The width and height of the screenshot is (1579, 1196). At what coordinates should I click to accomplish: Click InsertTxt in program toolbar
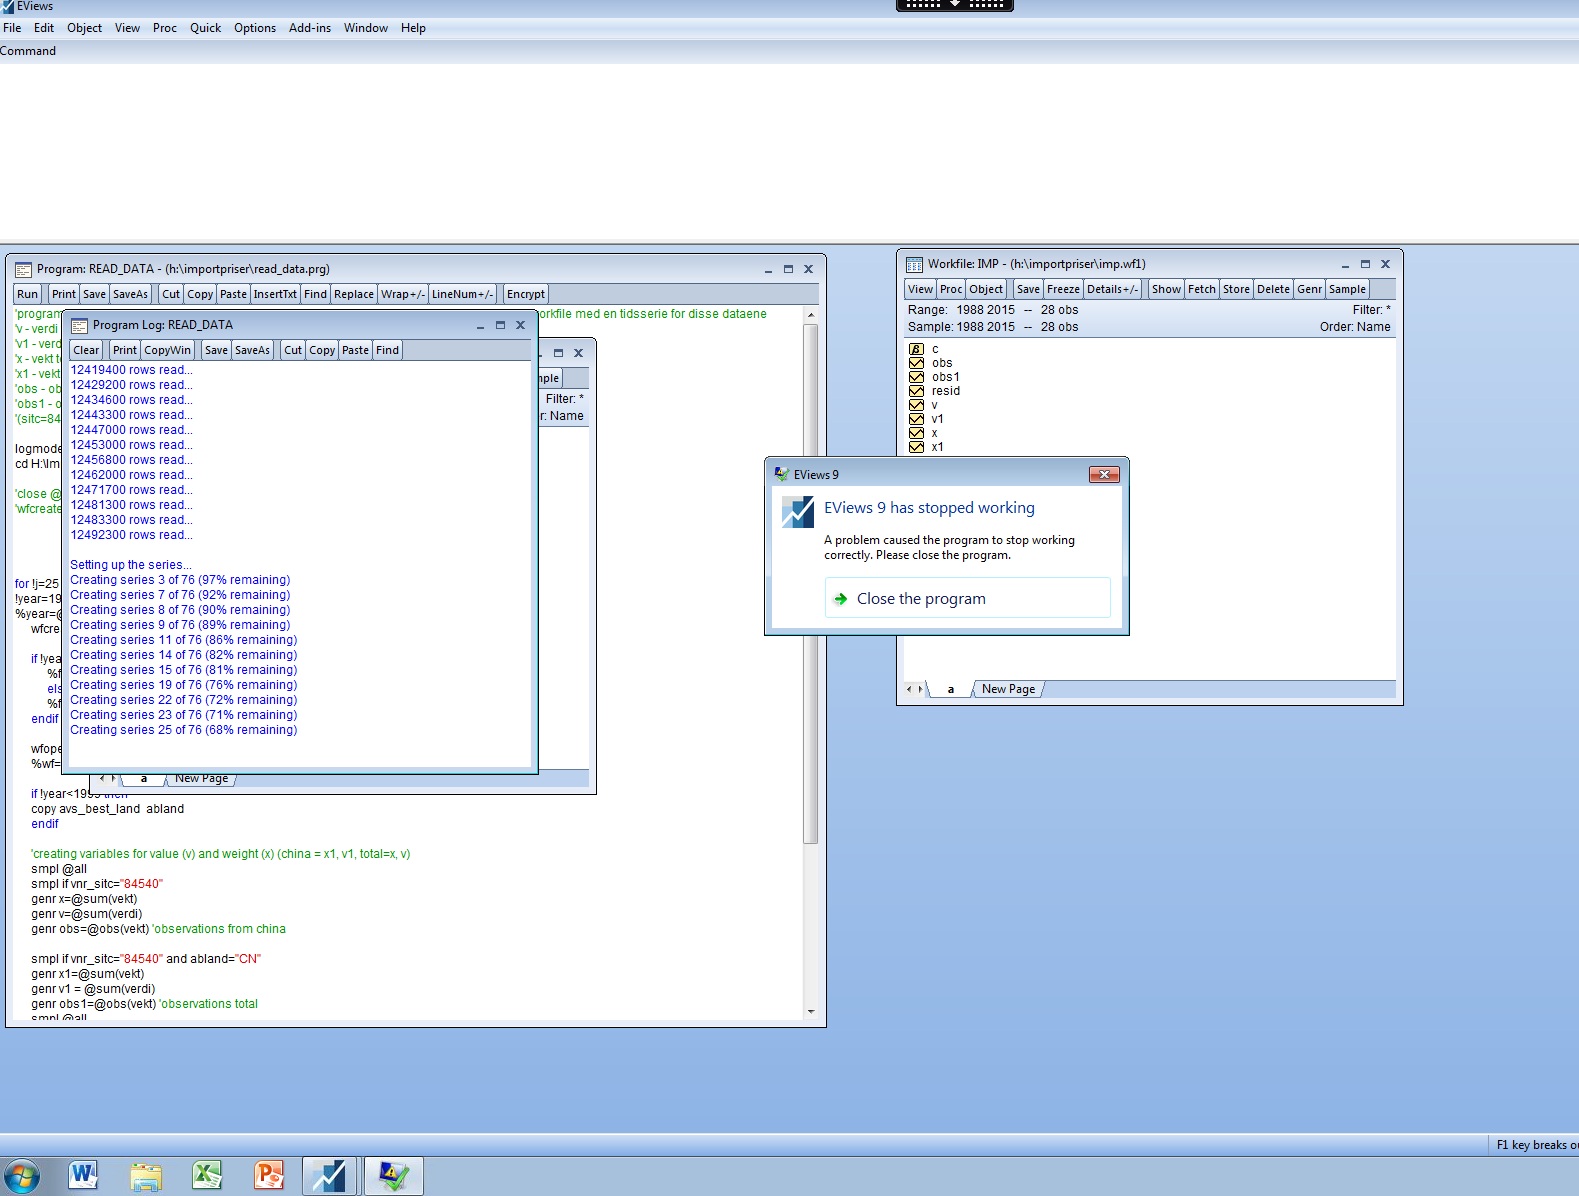click(275, 294)
